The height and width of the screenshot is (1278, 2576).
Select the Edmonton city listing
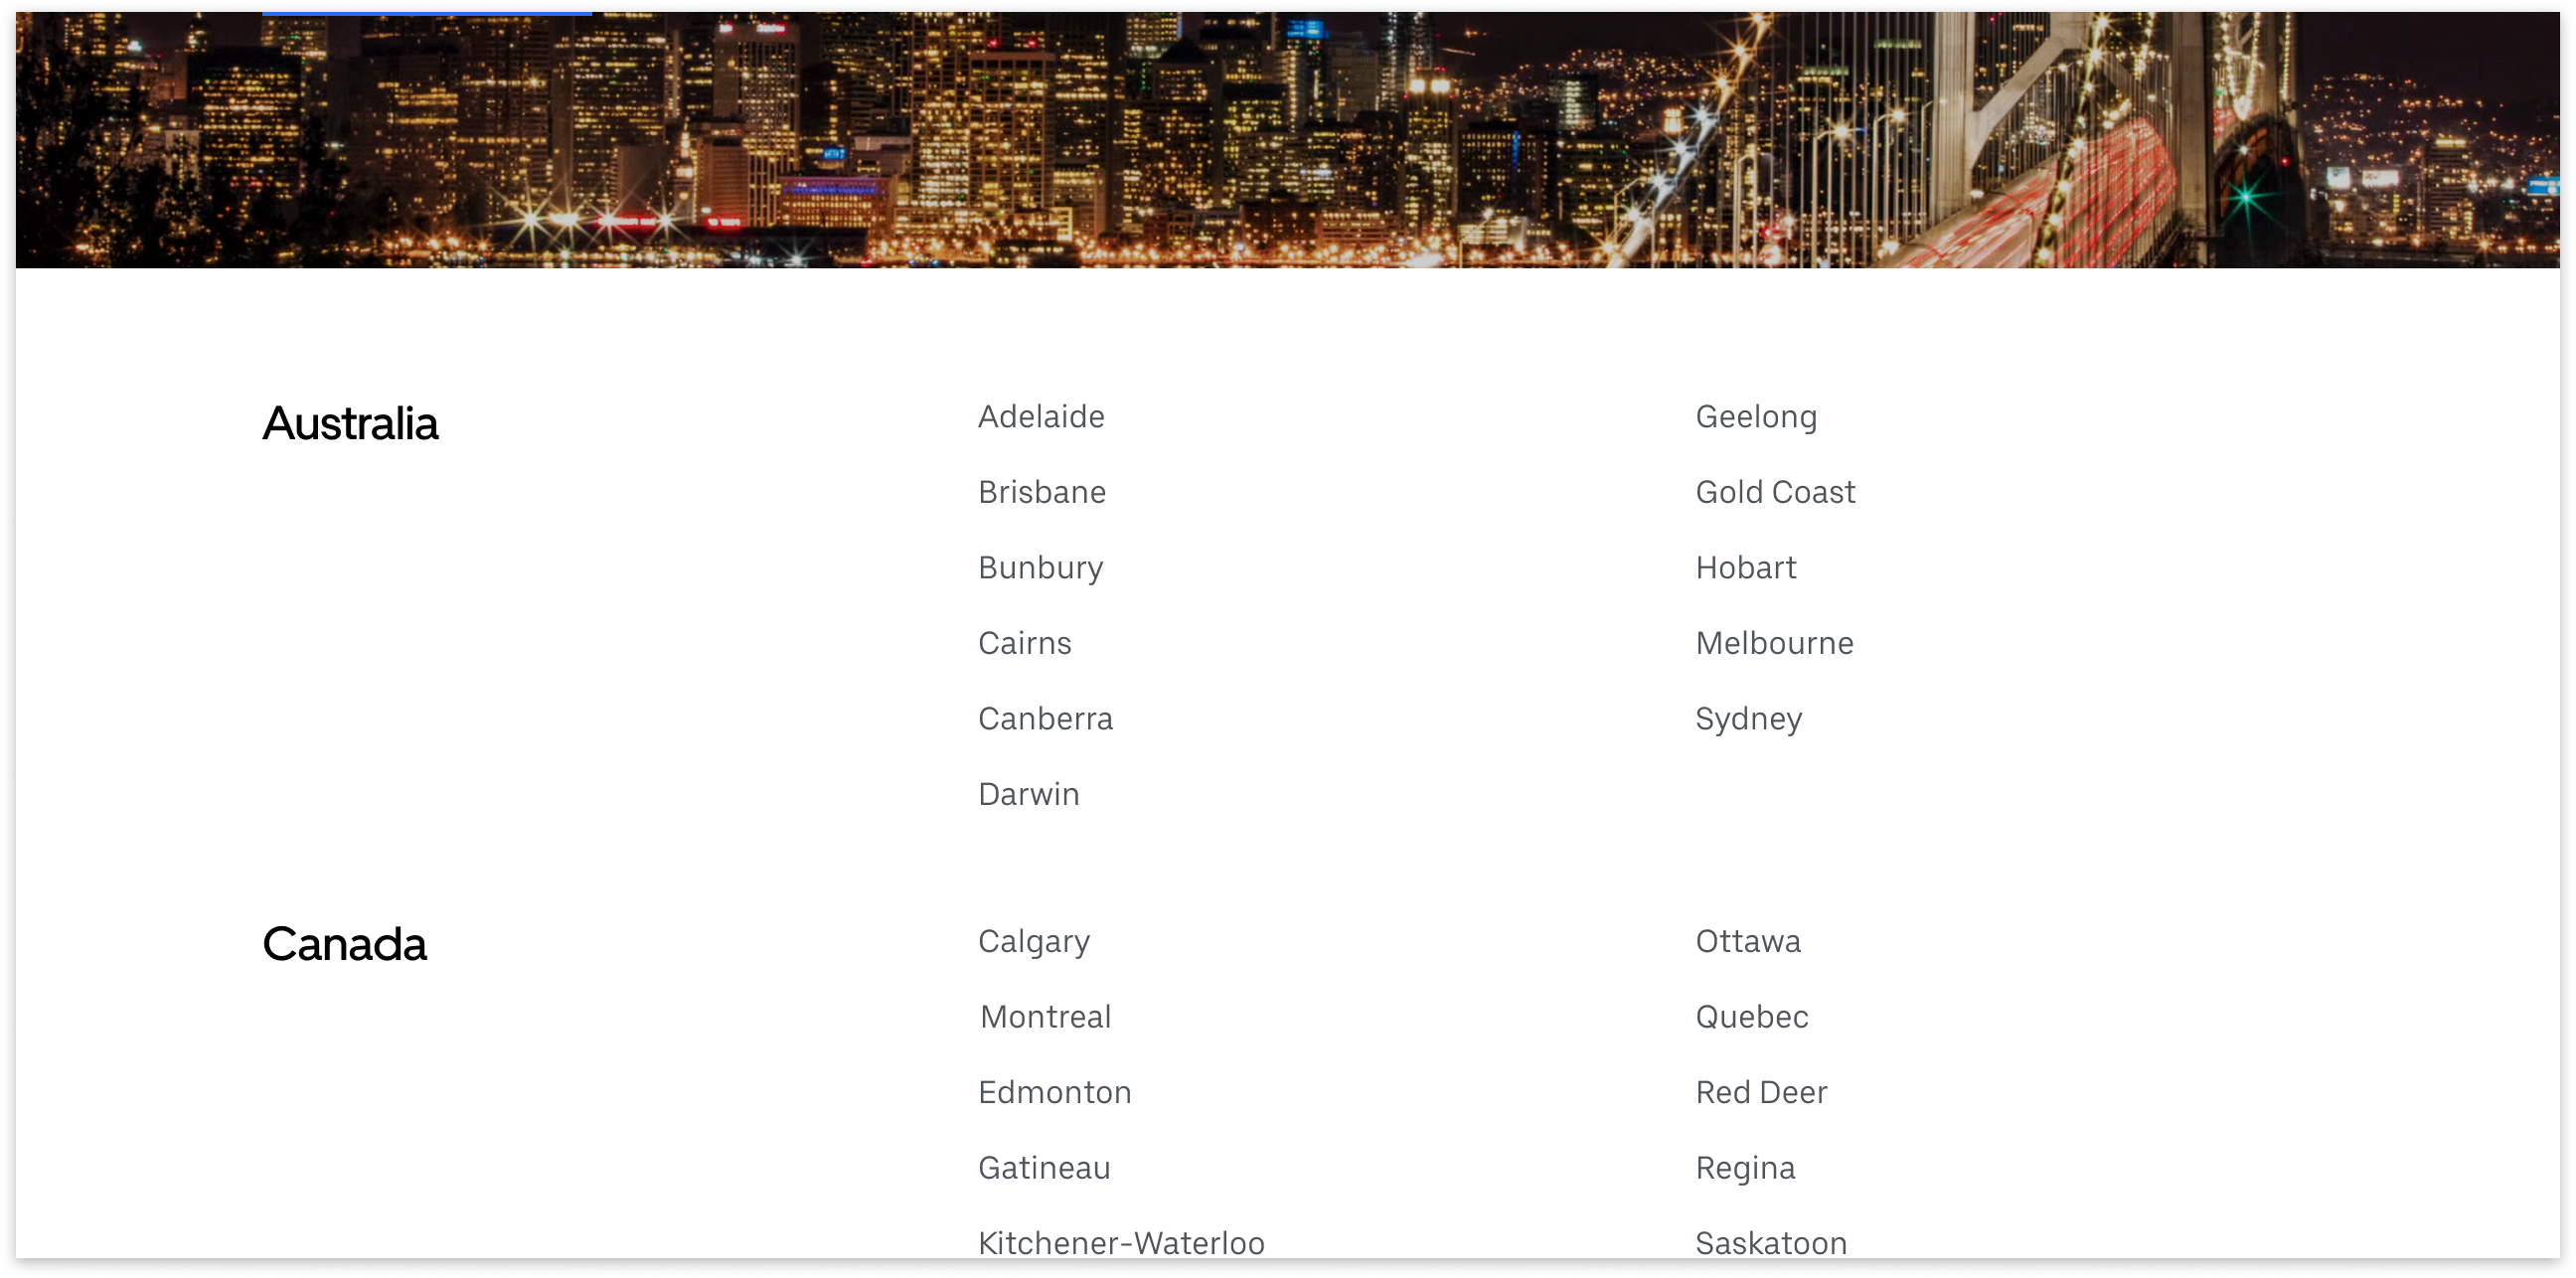click(1054, 1092)
